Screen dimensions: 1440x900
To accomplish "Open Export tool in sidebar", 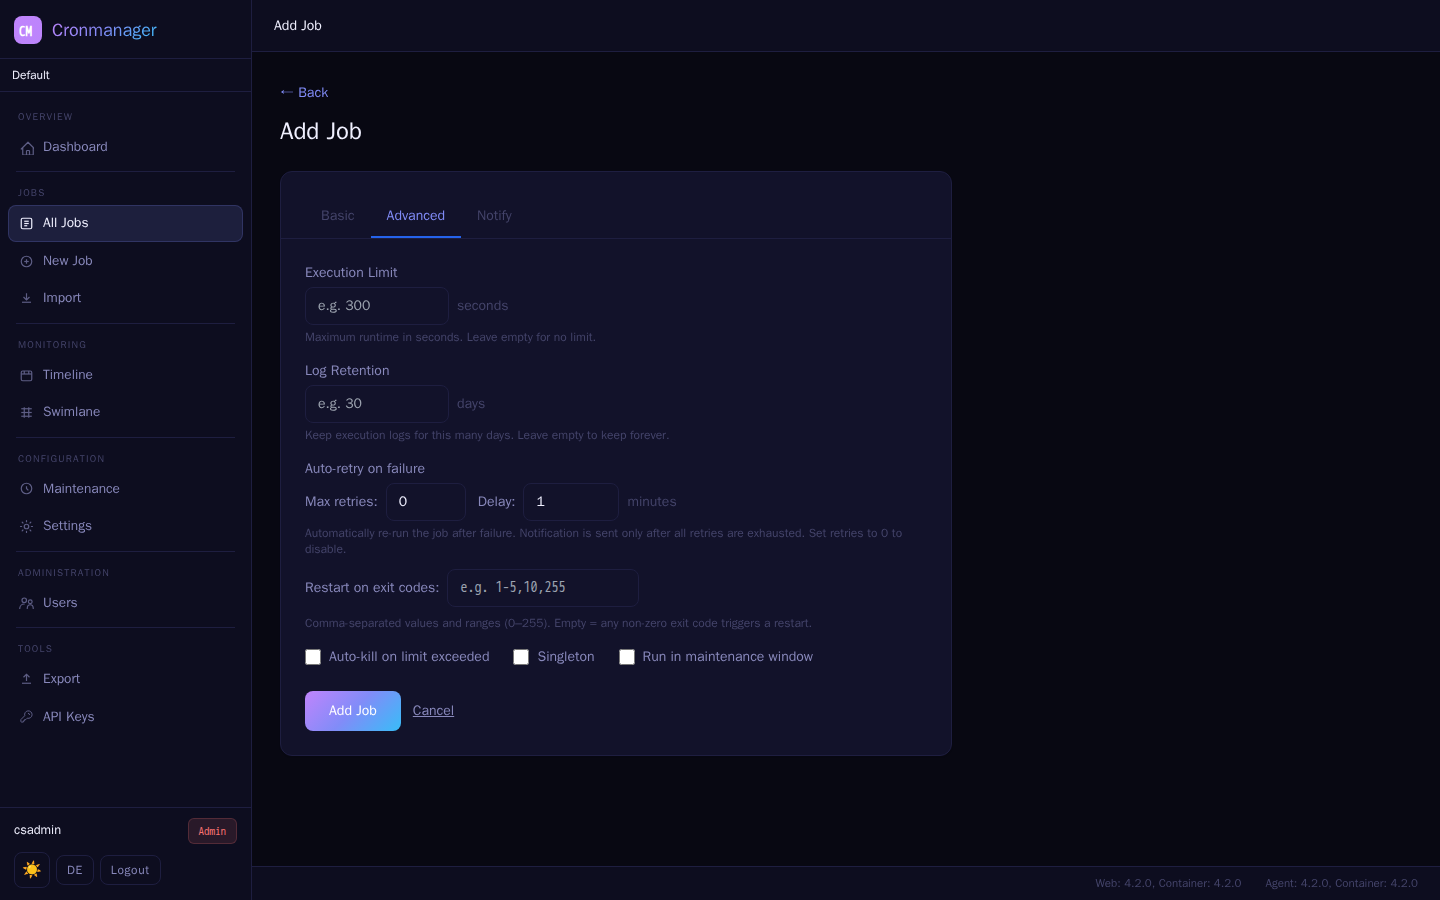I will click(125, 679).
